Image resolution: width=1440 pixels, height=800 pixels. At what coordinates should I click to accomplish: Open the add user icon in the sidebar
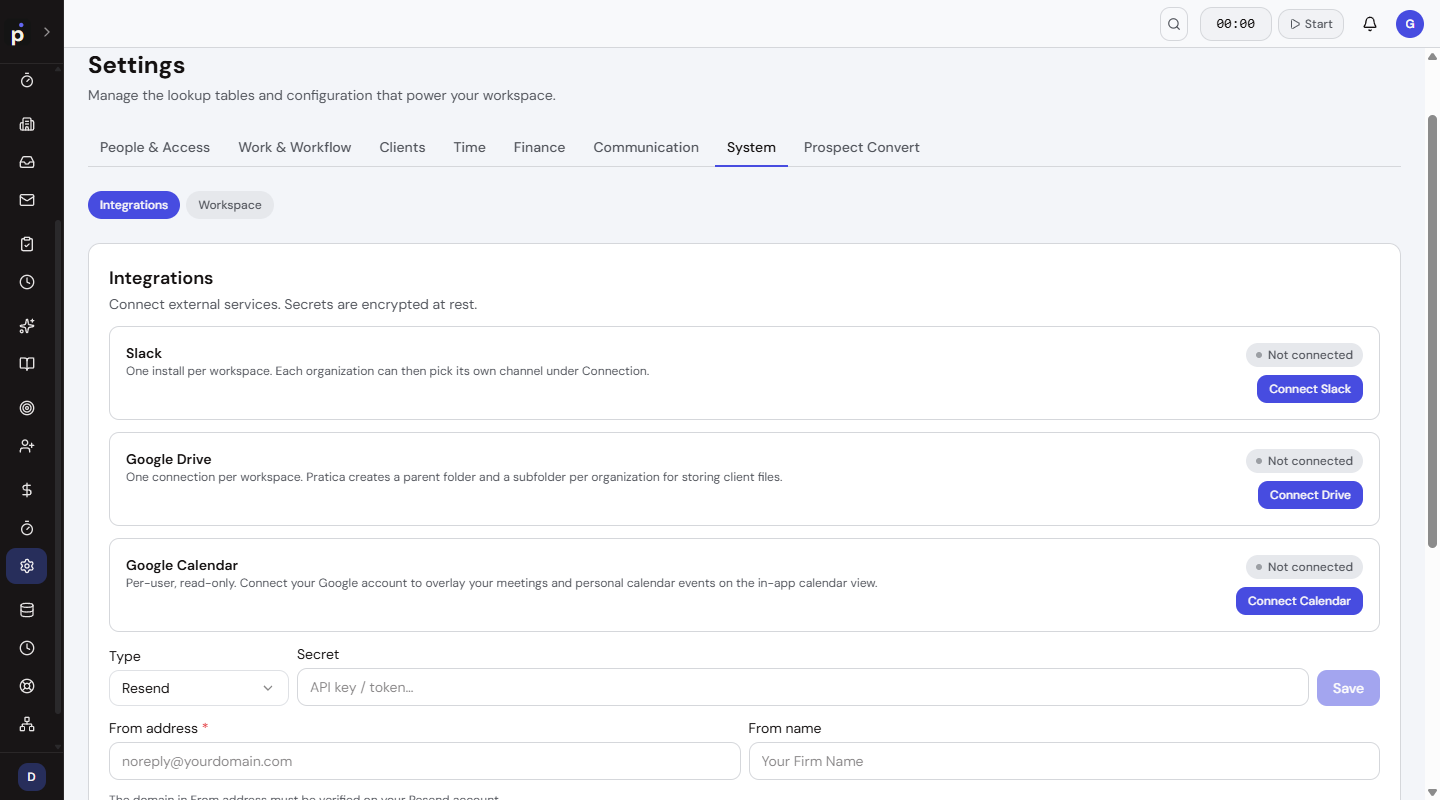point(27,446)
